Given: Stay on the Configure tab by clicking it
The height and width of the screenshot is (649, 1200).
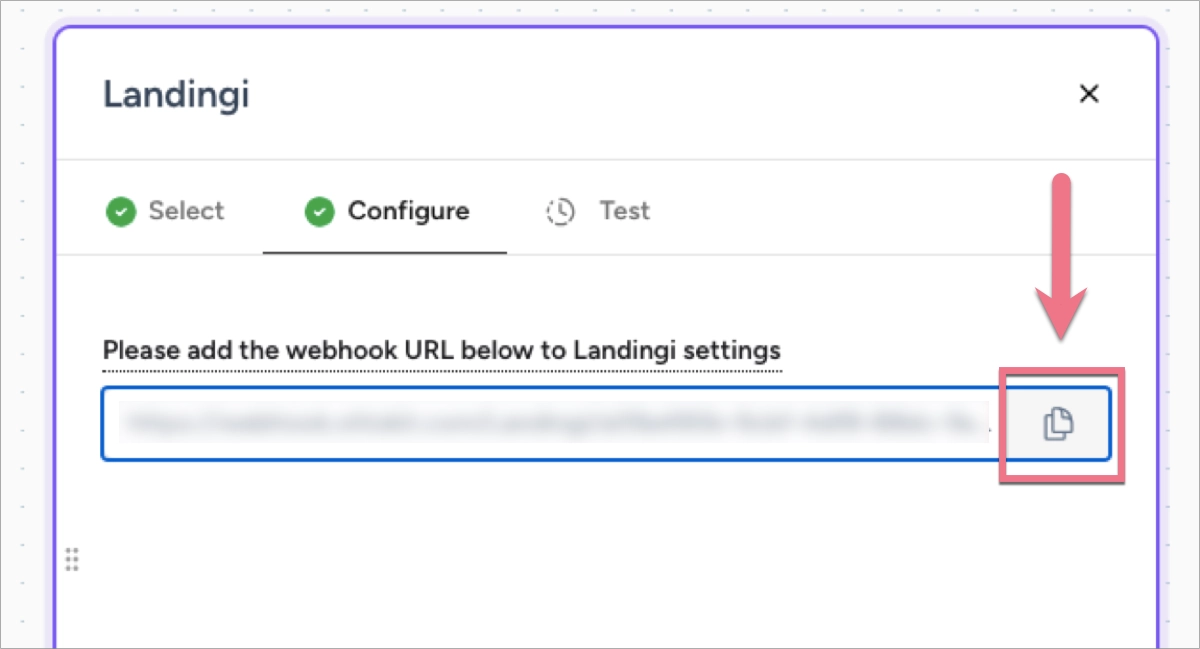Looking at the screenshot, I should [407, 212].
